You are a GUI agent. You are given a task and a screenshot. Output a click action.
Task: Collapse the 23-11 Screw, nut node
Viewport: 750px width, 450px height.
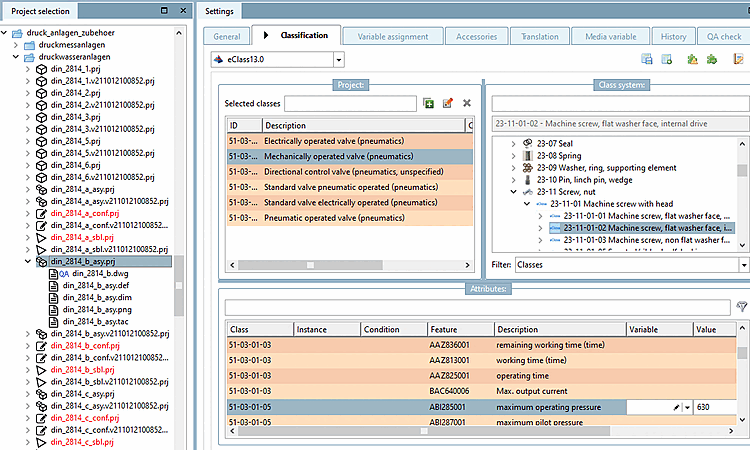click(x=513, y=190)
